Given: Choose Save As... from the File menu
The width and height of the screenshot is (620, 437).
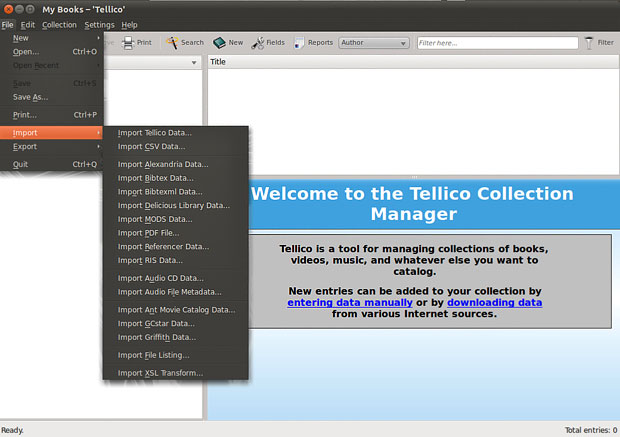Looking at the screenshot, I should [51, 97].
